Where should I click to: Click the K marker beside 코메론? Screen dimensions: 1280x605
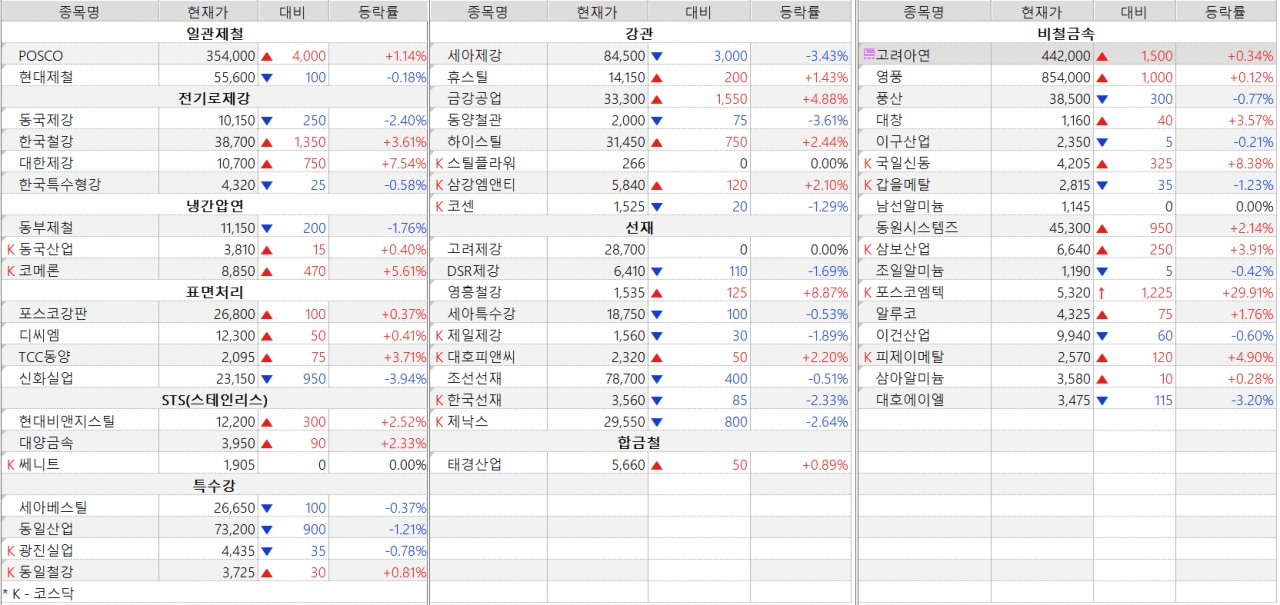pos(11,271)
